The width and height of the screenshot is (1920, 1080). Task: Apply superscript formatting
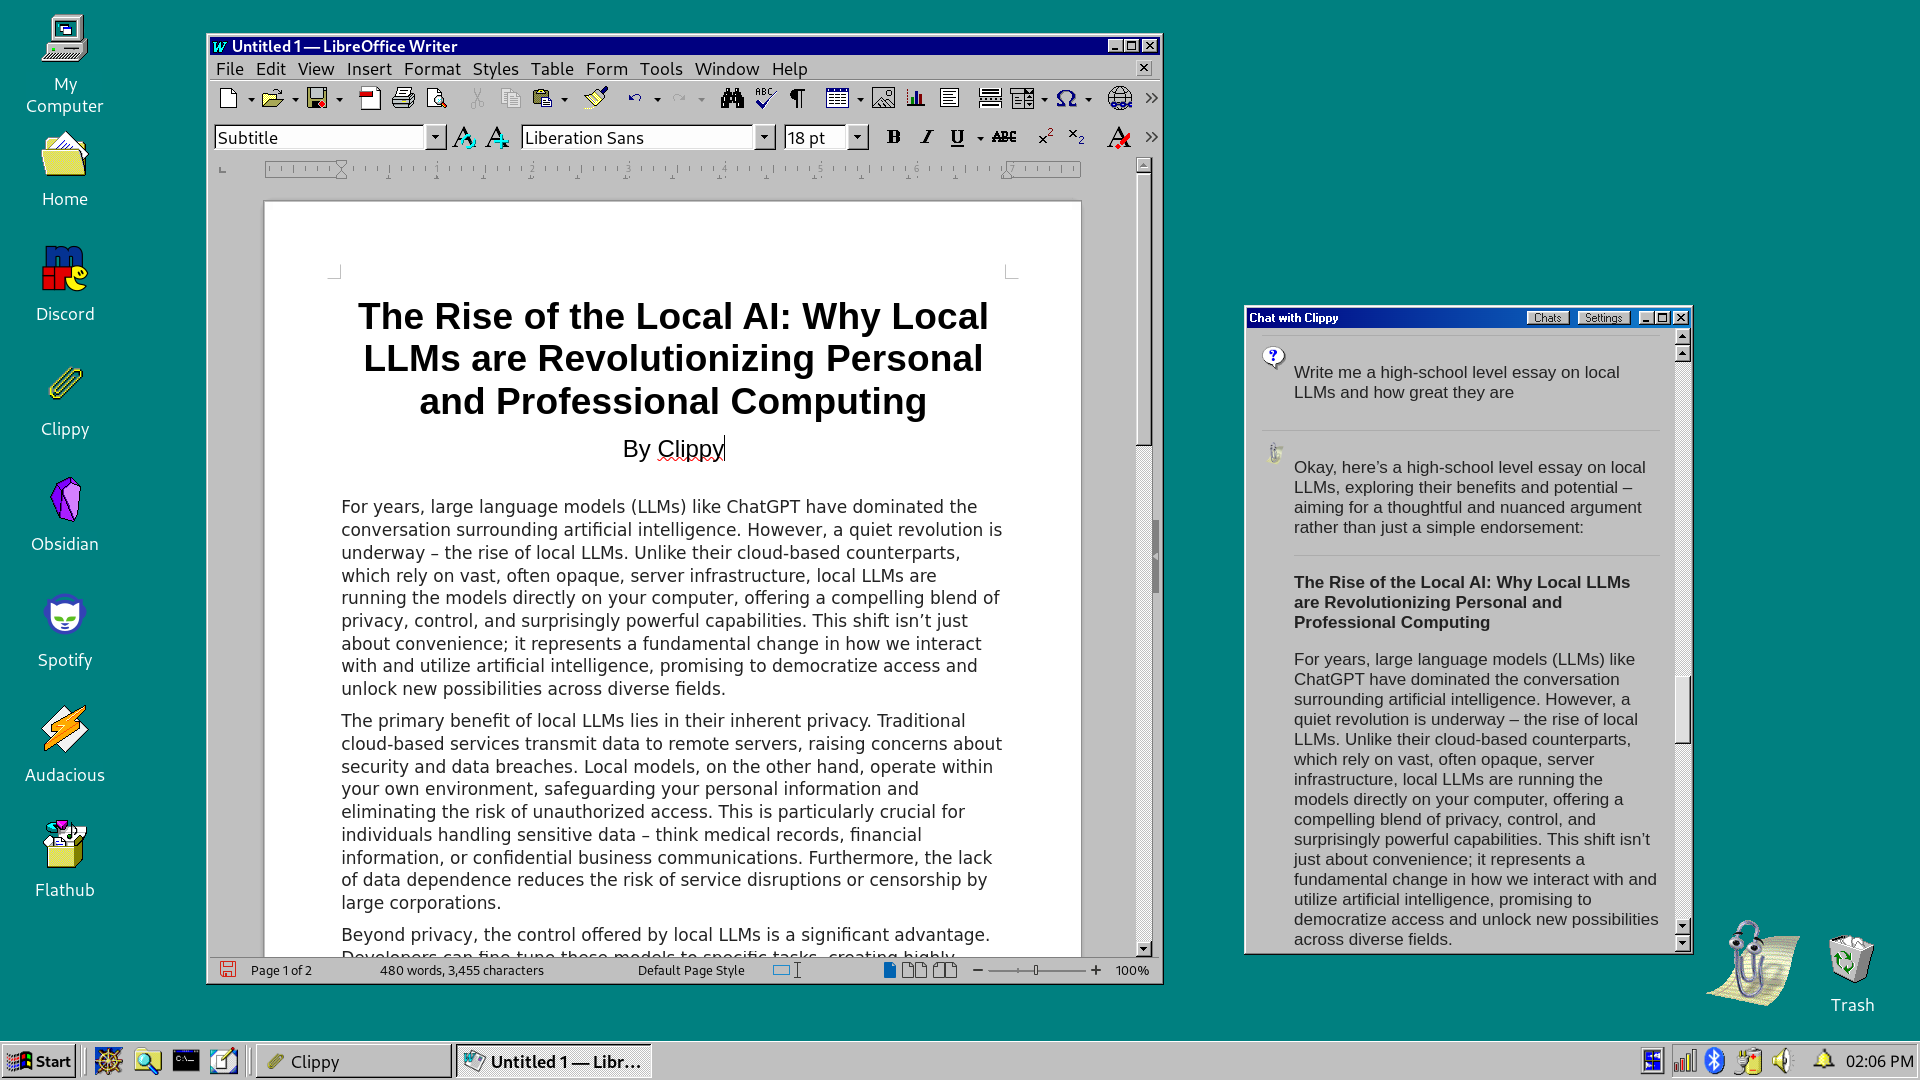1045,137
